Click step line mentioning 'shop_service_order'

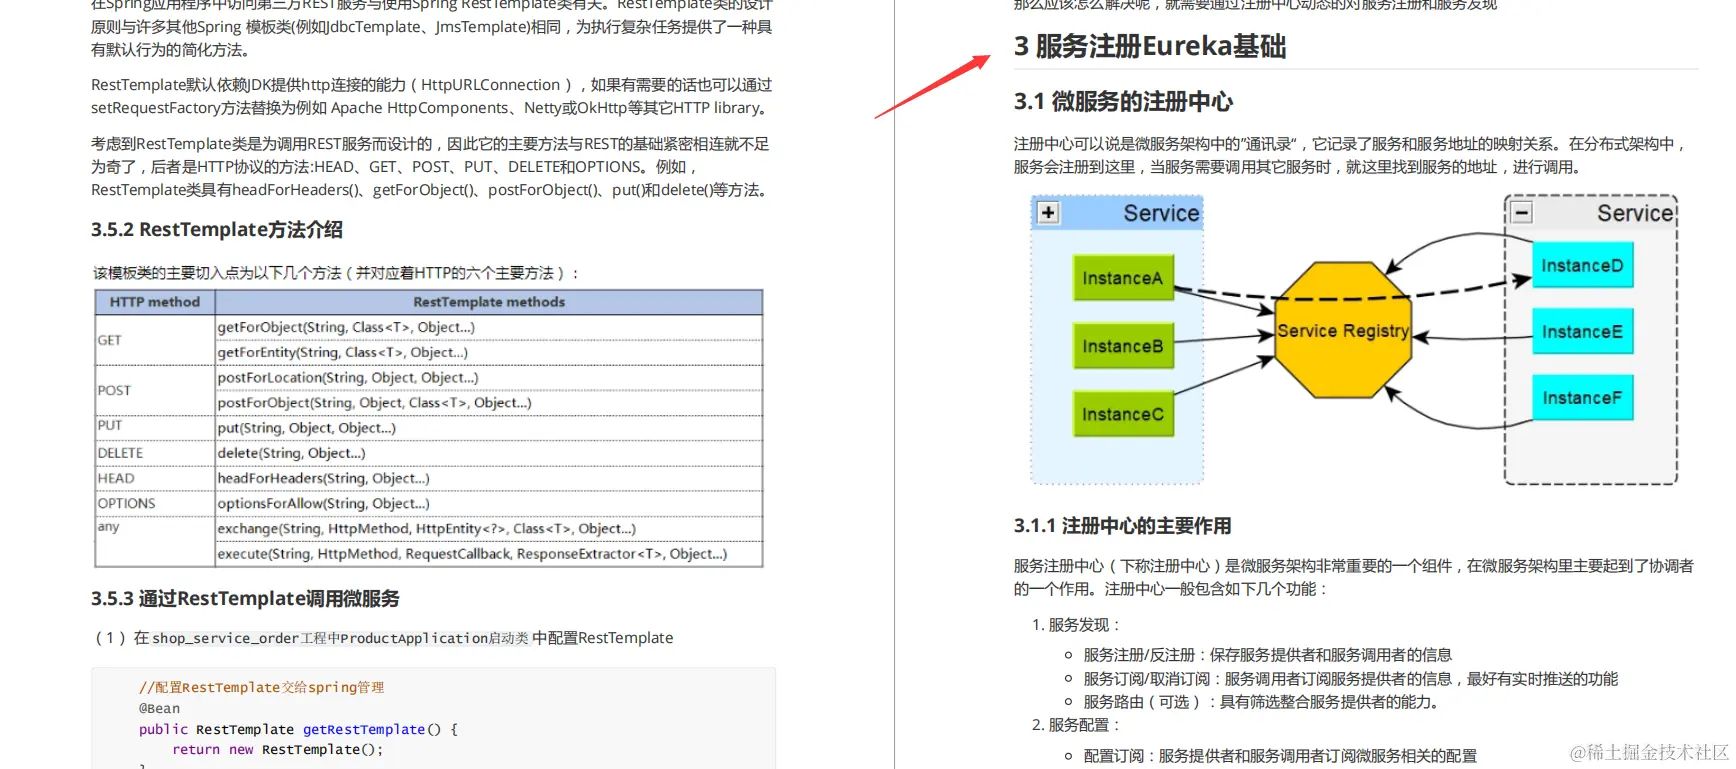384,638
